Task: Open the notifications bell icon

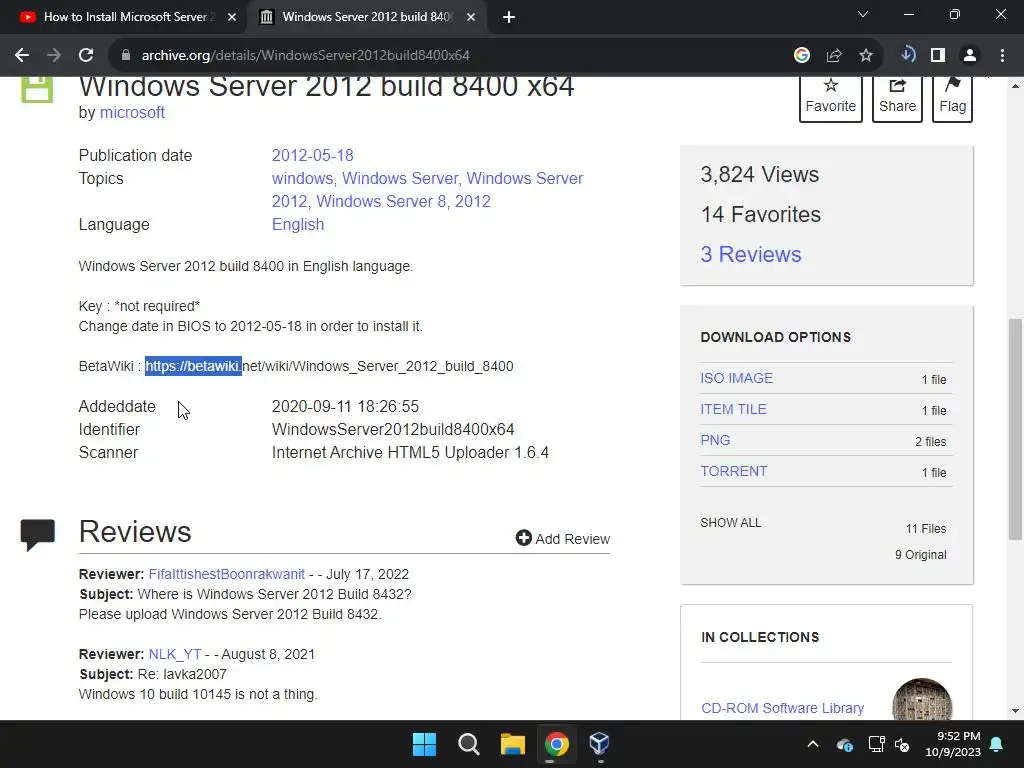Action: point(997,744)
